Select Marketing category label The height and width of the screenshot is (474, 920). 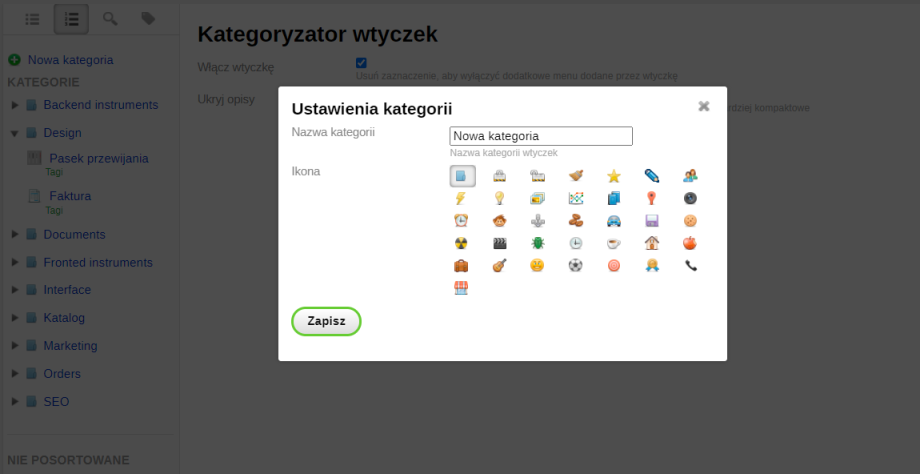[x=70, y=346]
